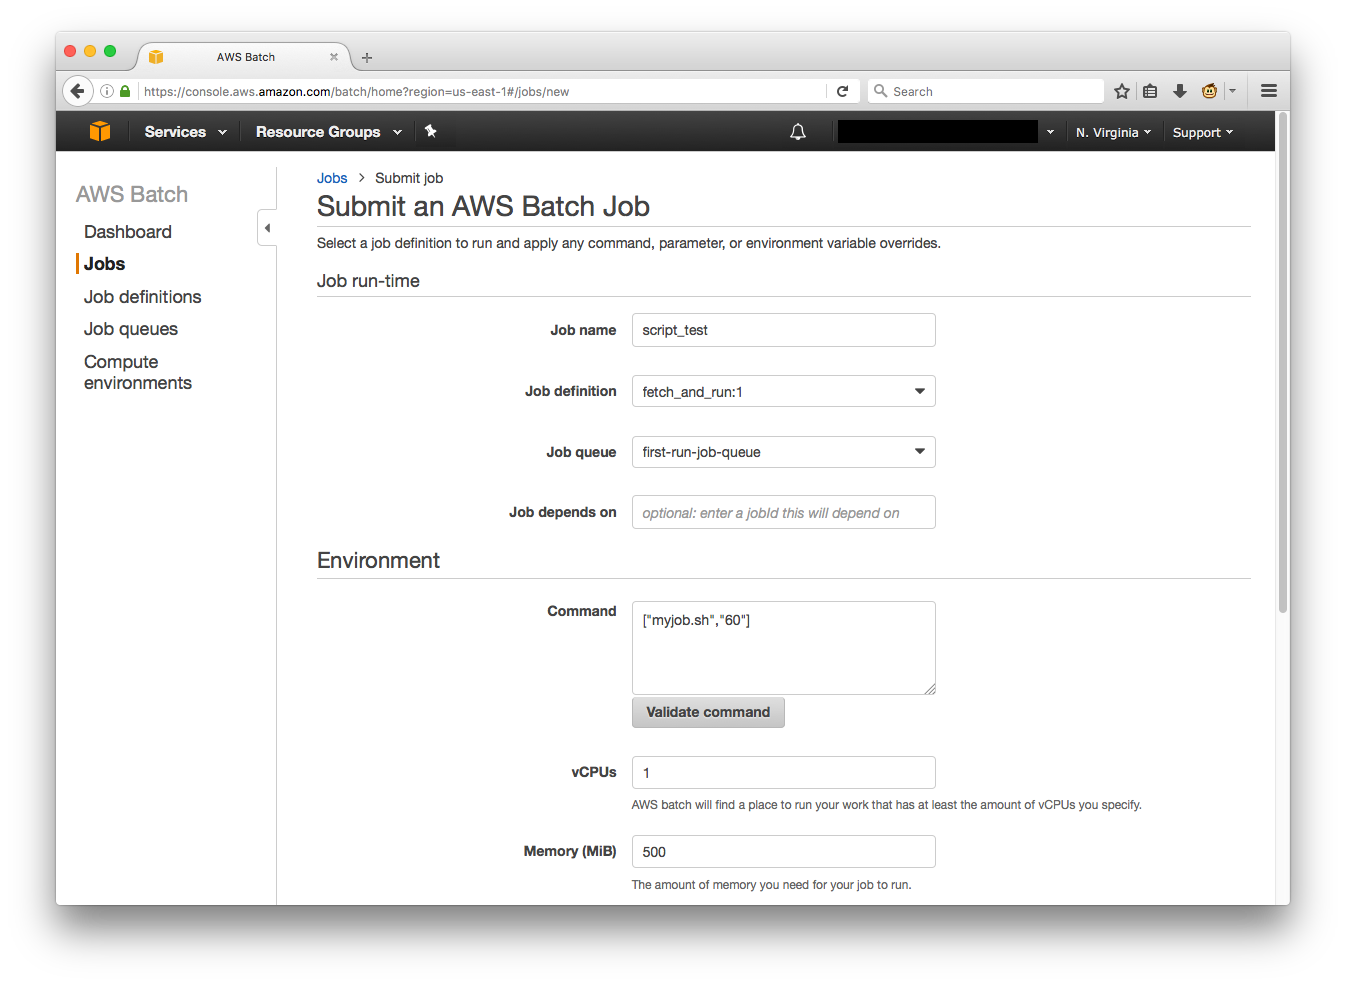Viewport: 1346px width, 985px height.
Task: Open Job queues in sidebar
Action: 131,329
